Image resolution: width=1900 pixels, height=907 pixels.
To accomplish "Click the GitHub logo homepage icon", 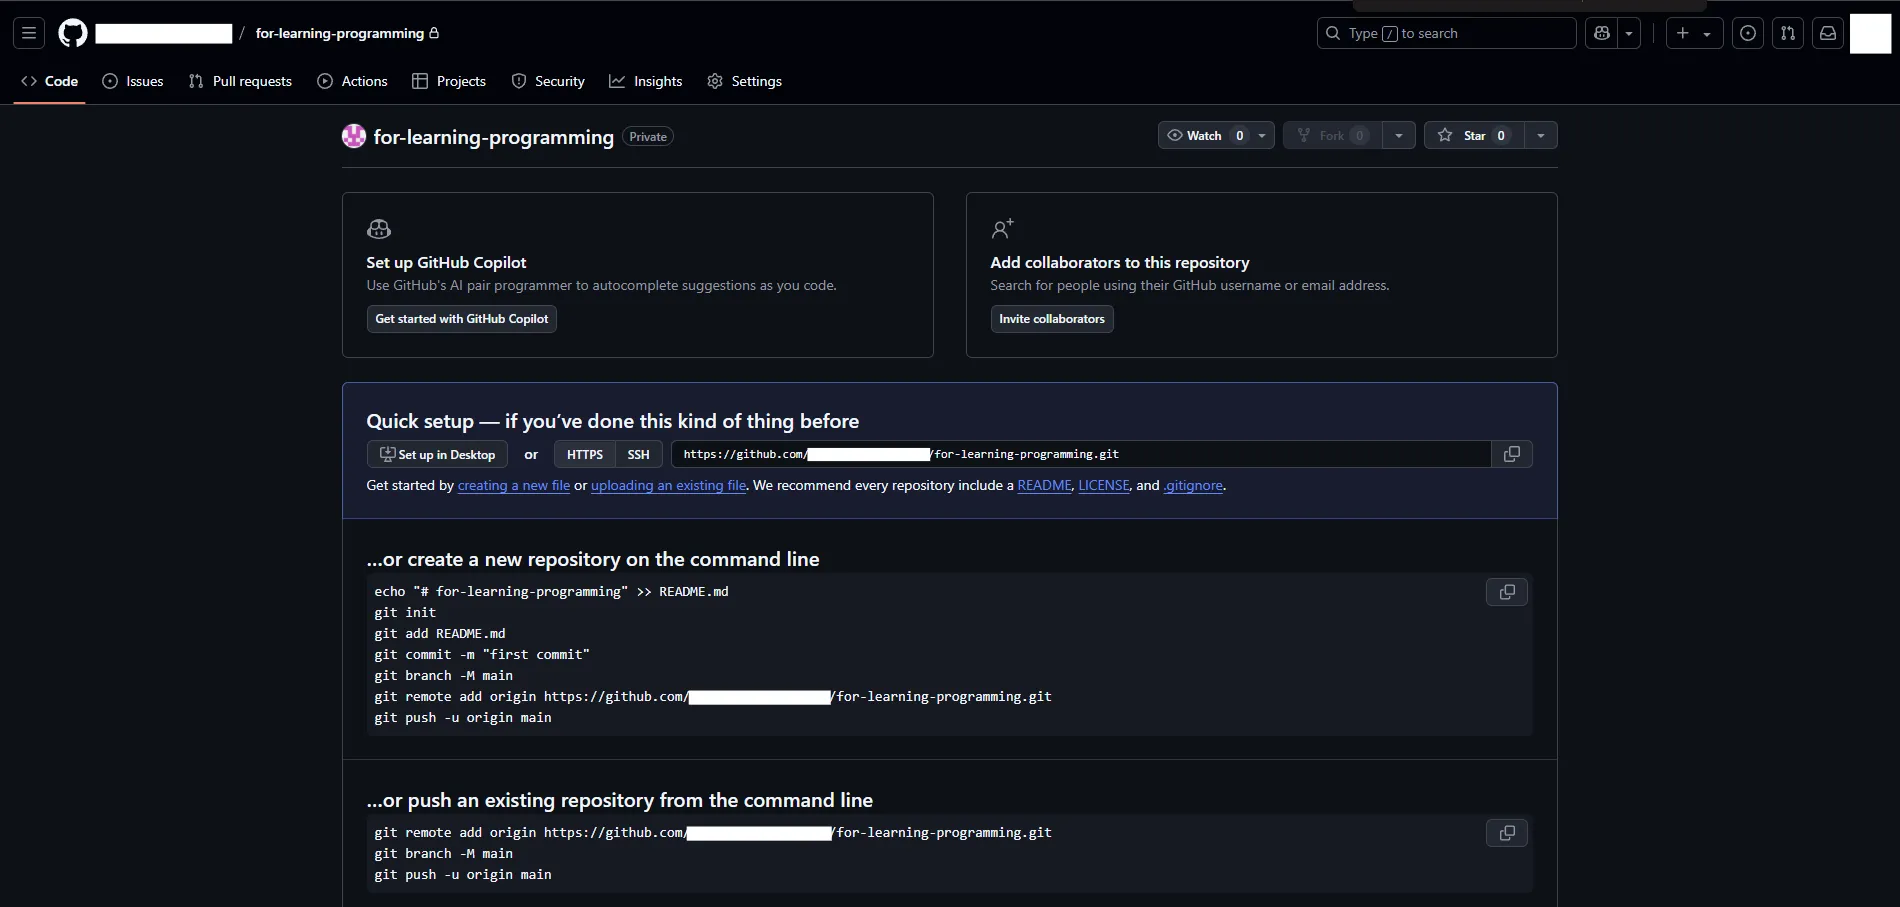I will tap(73, 33).
